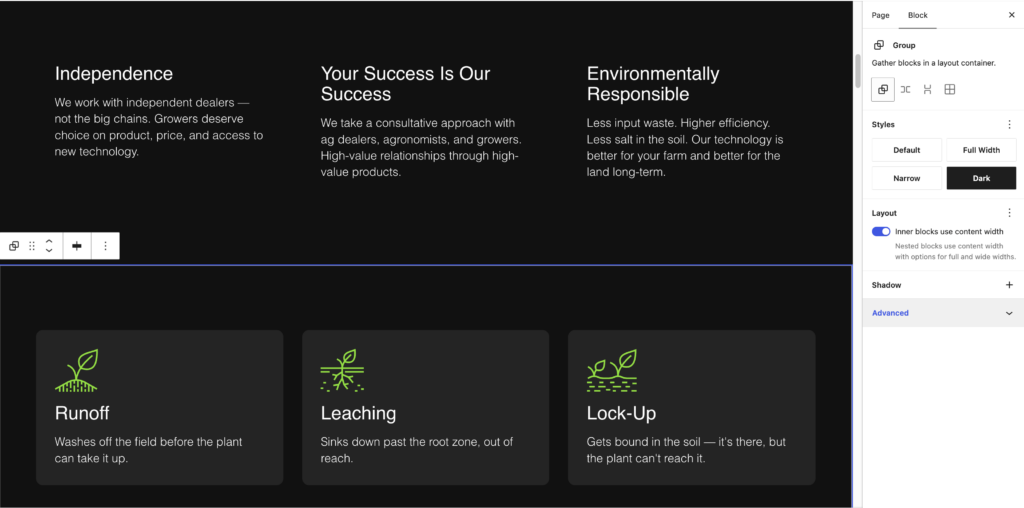Click the drag handle dots in block toolbar

point(32,246)
